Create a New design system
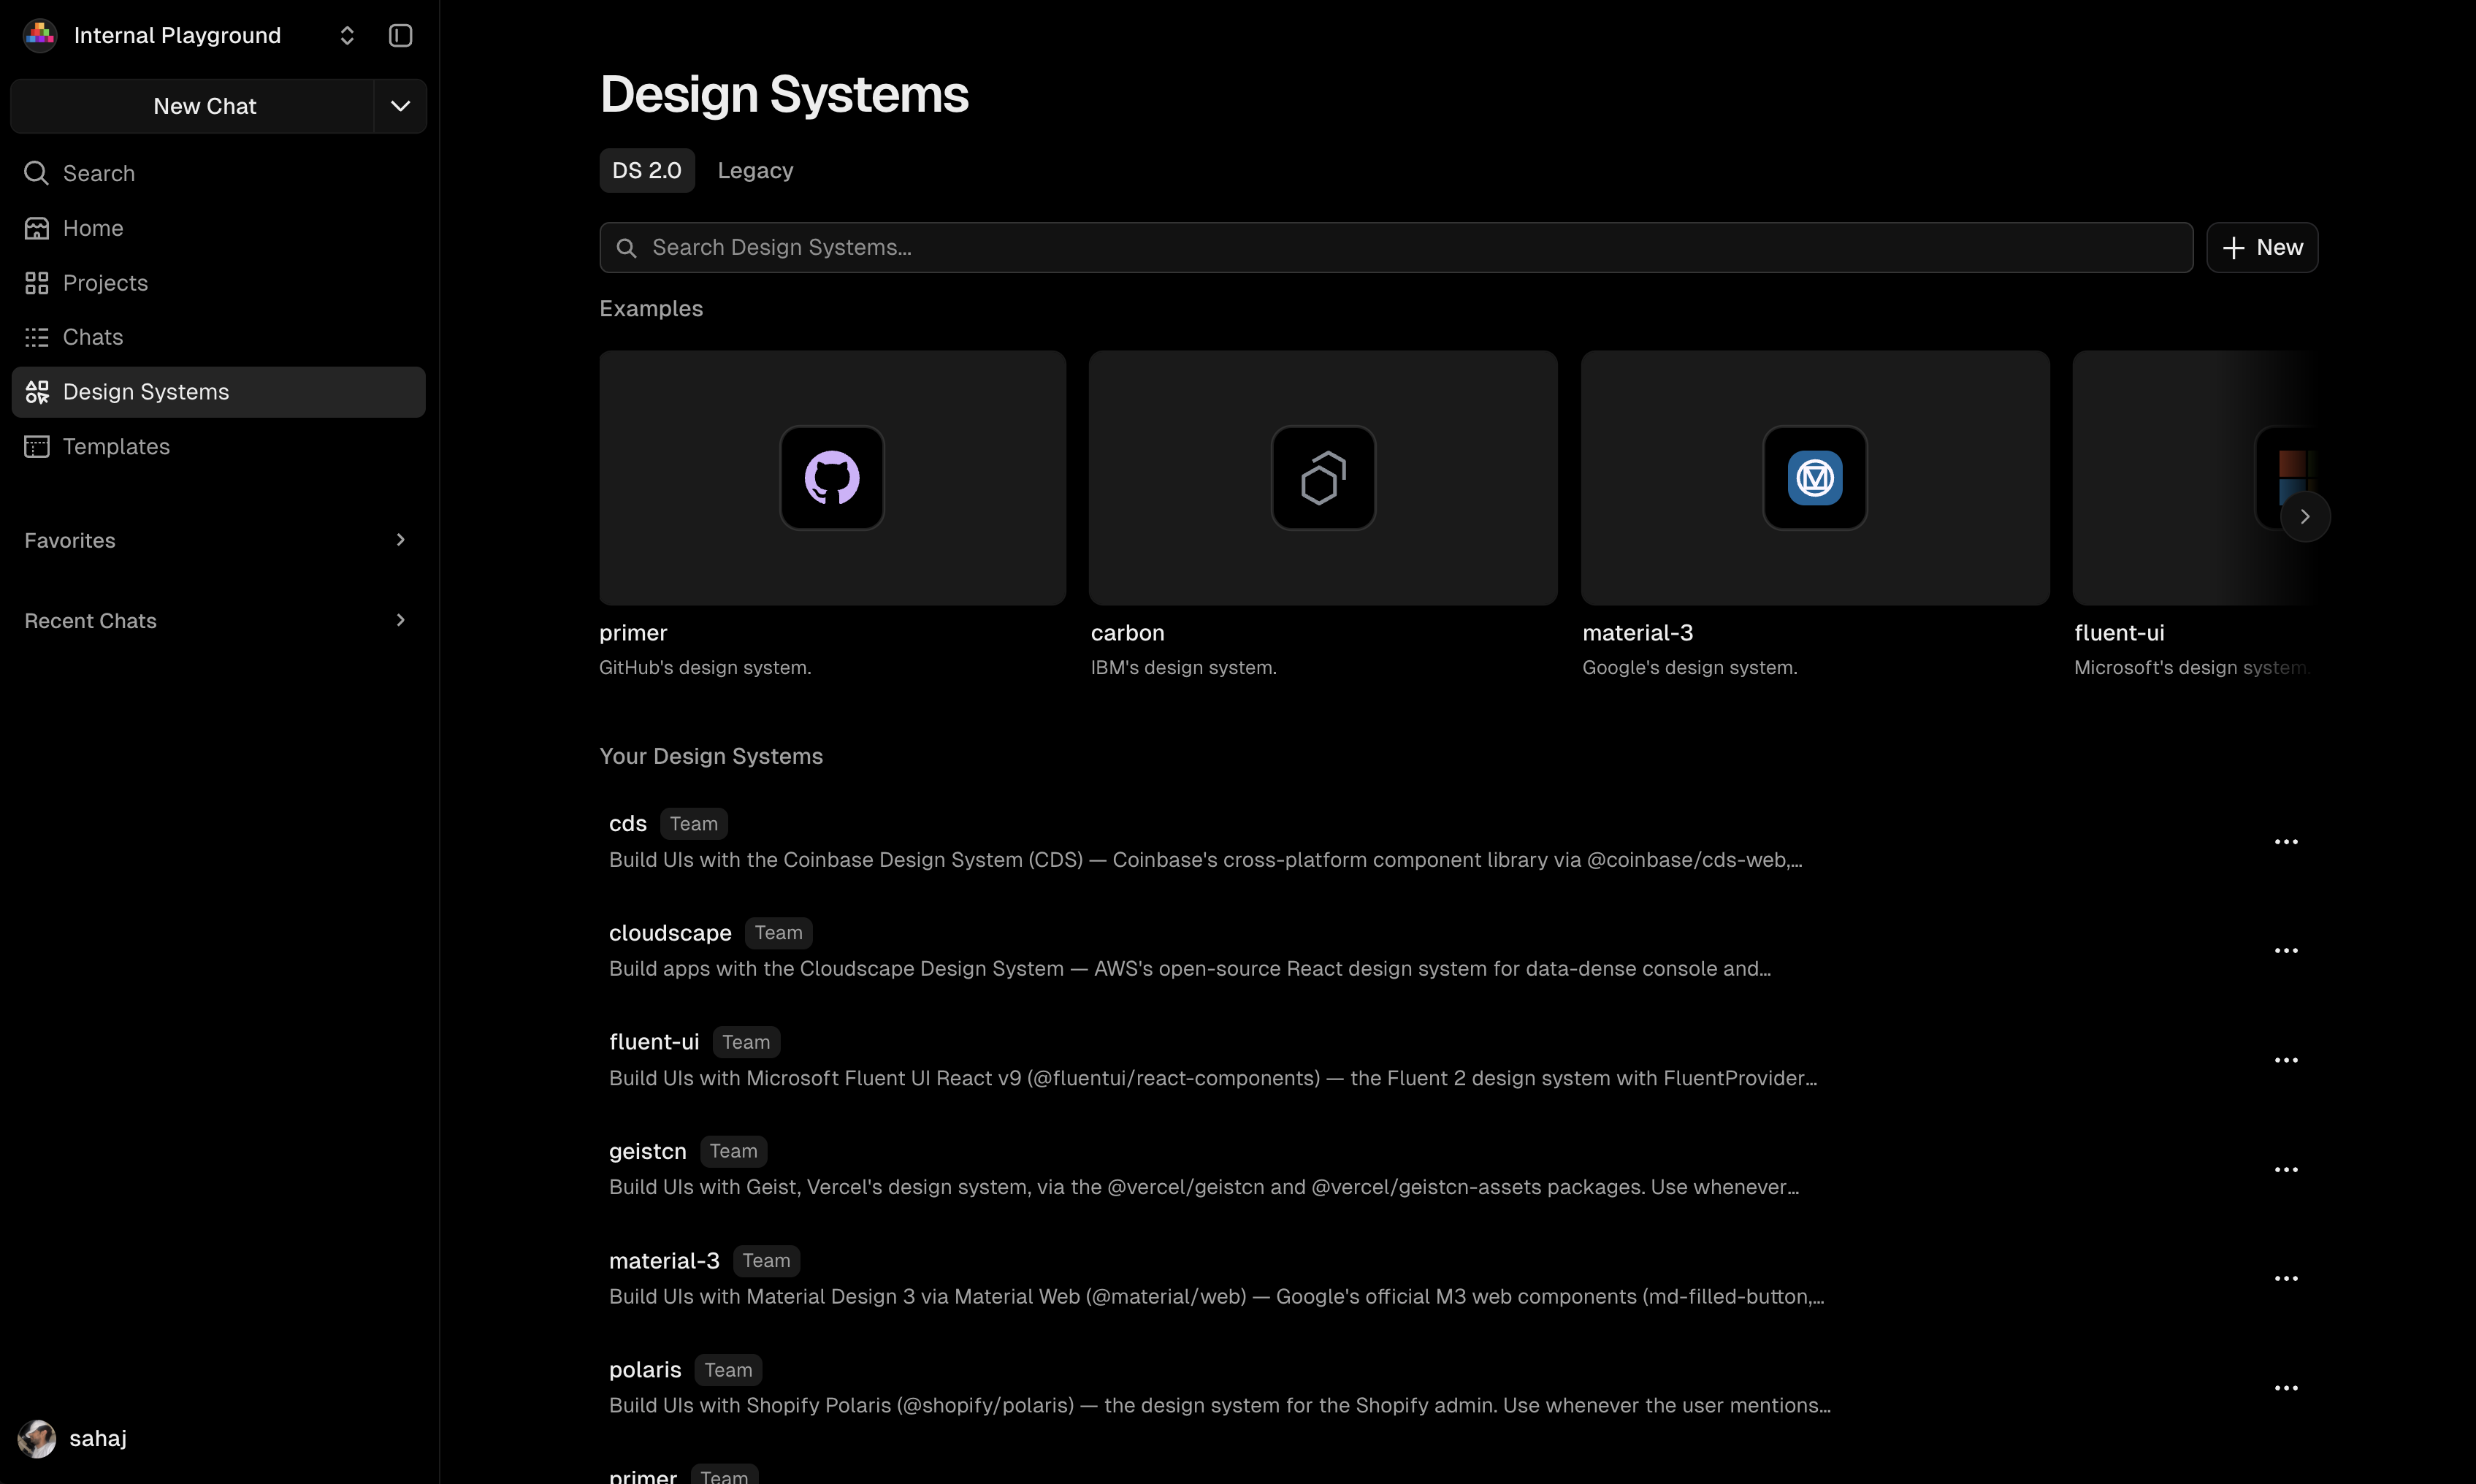The image size is (2476, 1484). (2262, 247)
